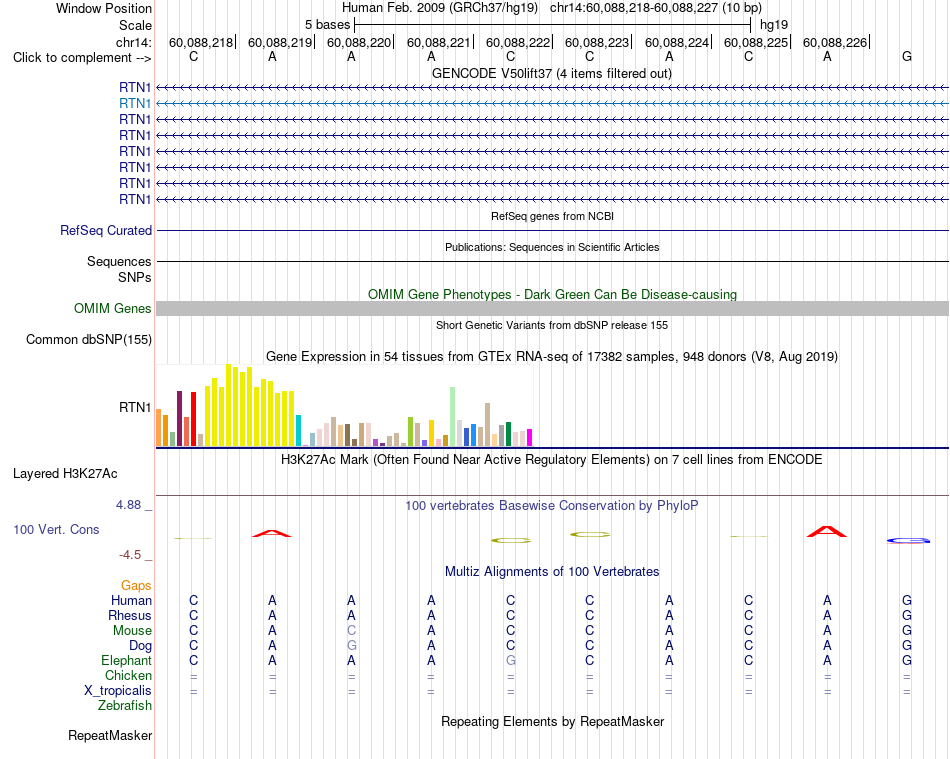The image size is (950, 759).
Task: Select the Zebrafish species row label
Action: [x=125, y=706]
